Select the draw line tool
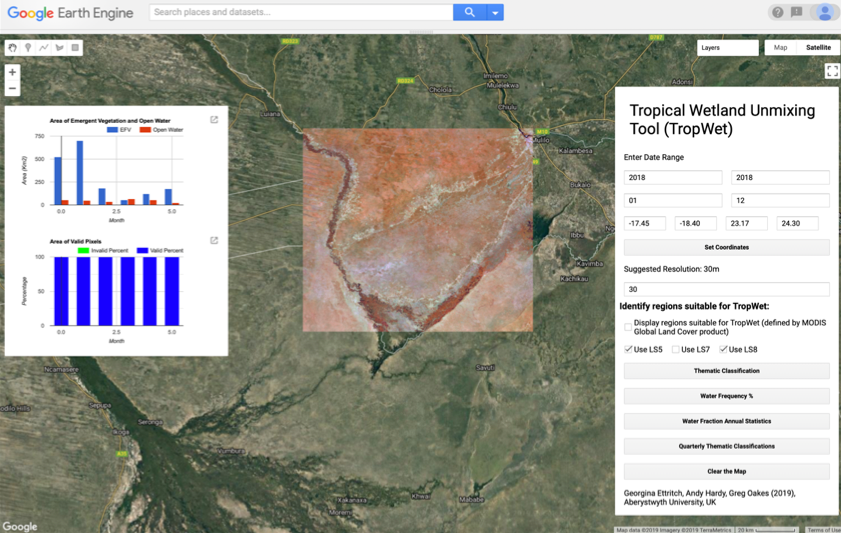Image resolution: width=841 pixels, height=533 pixels. pyautogui.click(x=43, y=48)
